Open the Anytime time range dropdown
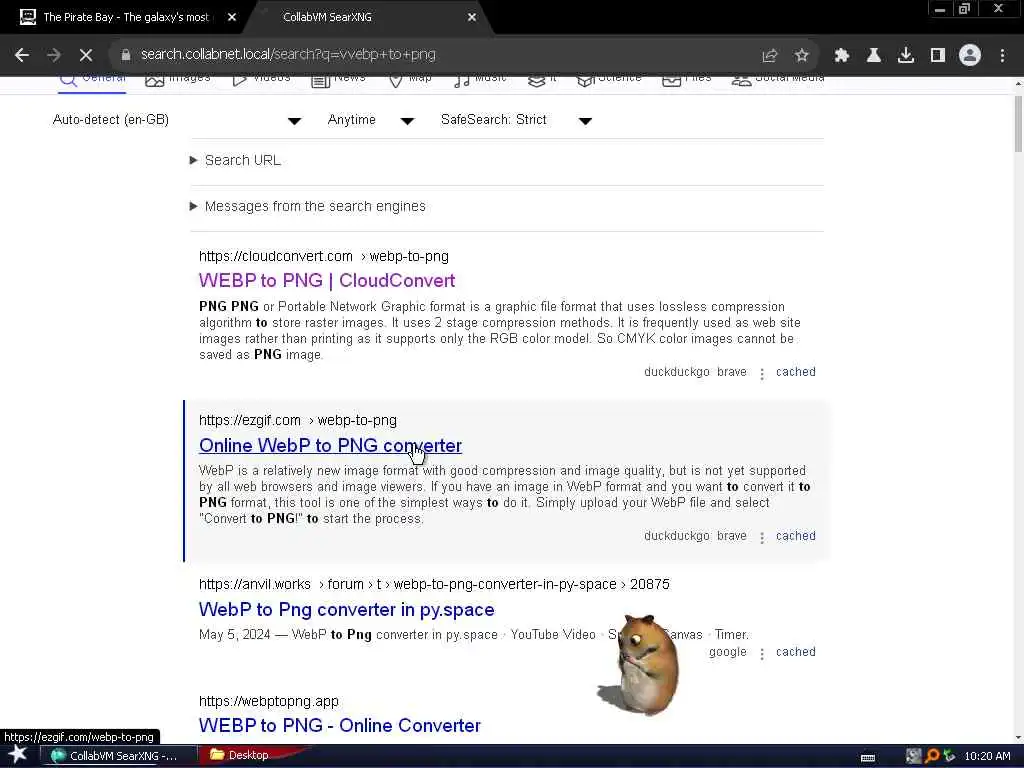 tap(370, 120)
